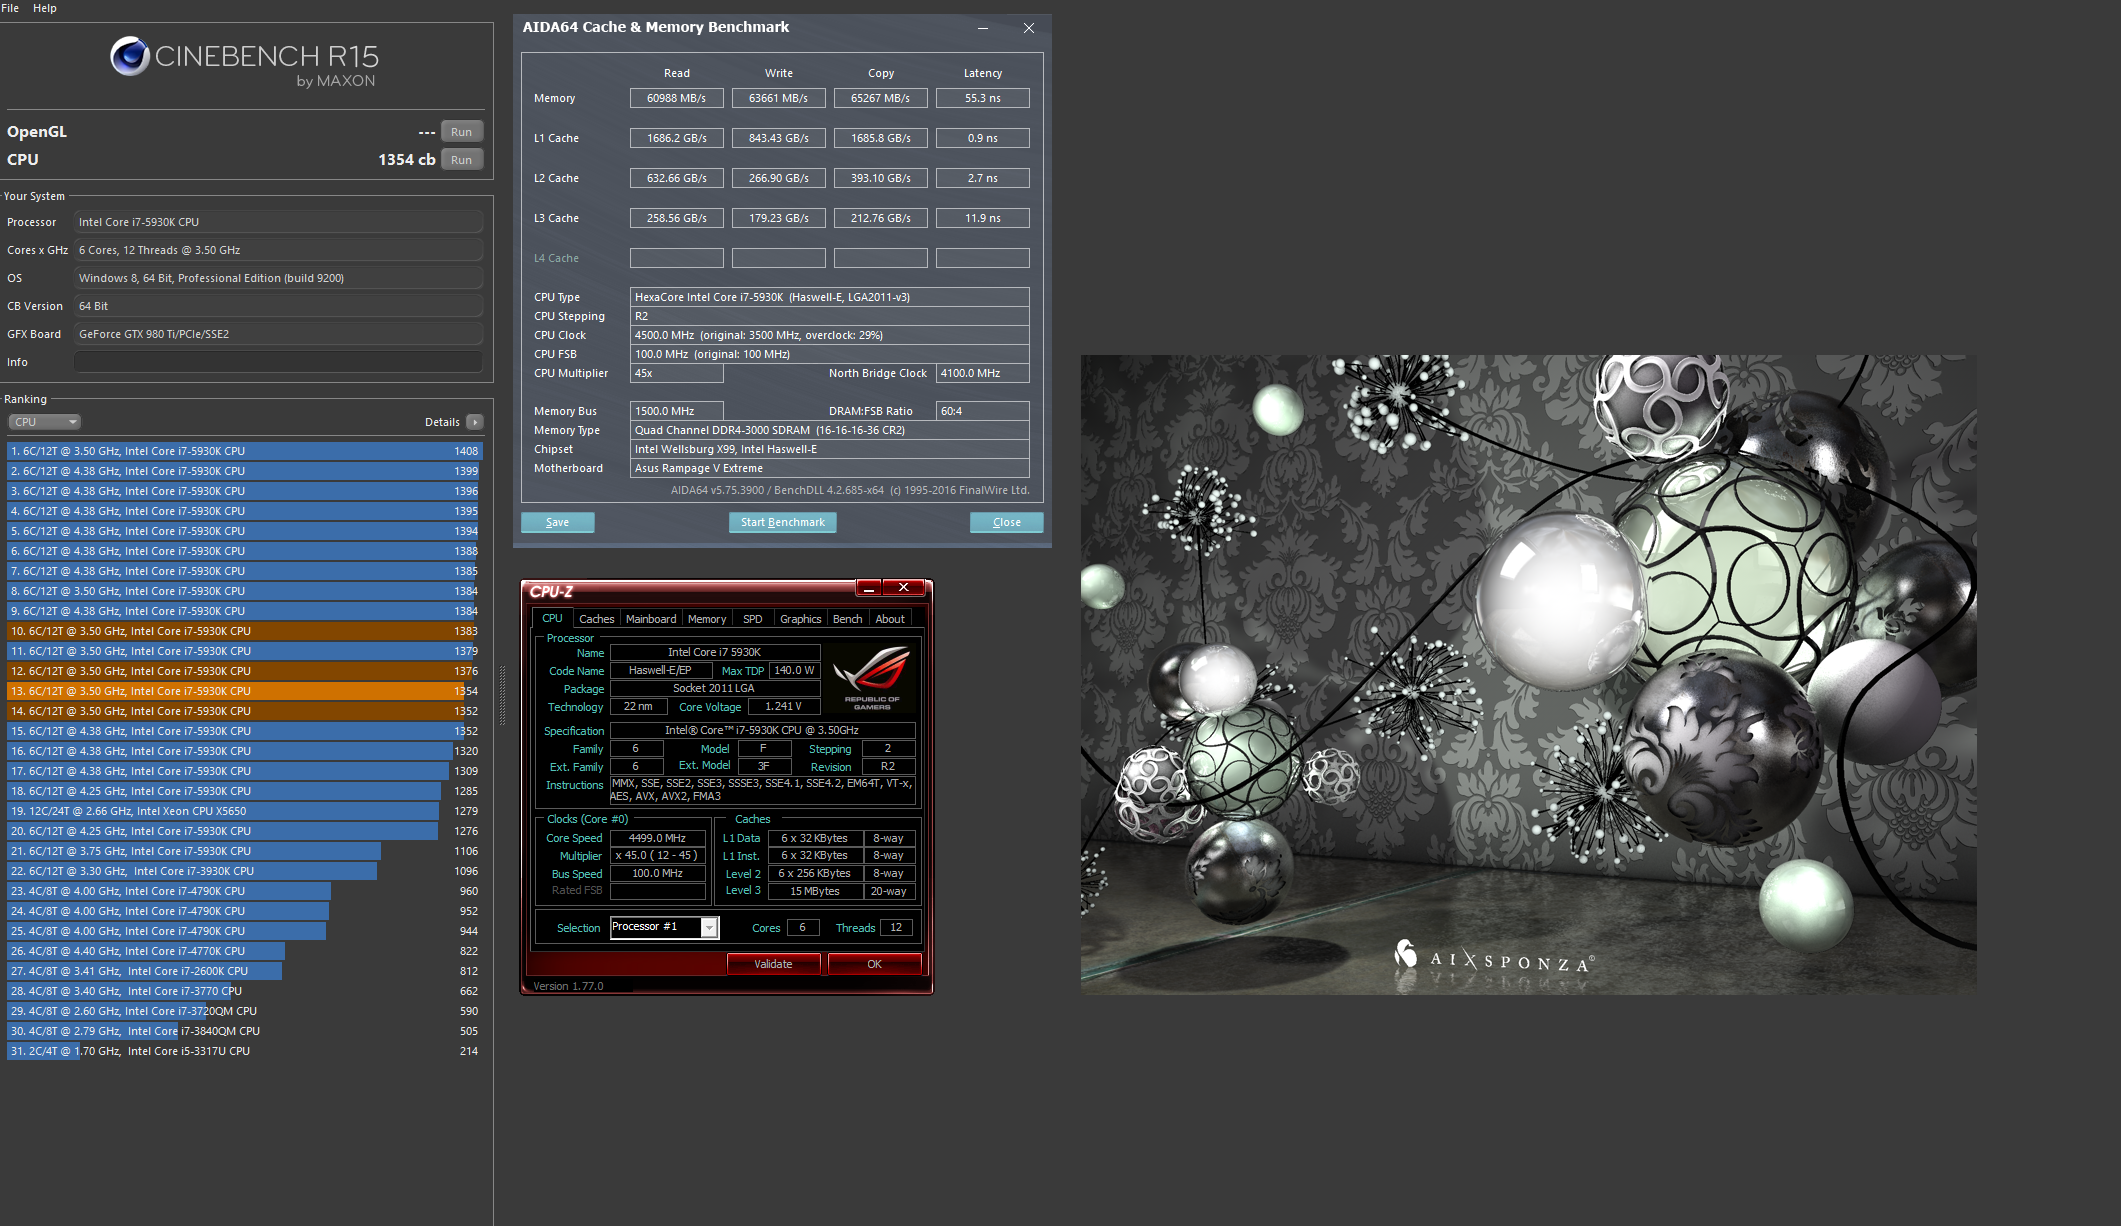
Task: Select the i7-3840QM ranking row
Action: point(244,1031)
